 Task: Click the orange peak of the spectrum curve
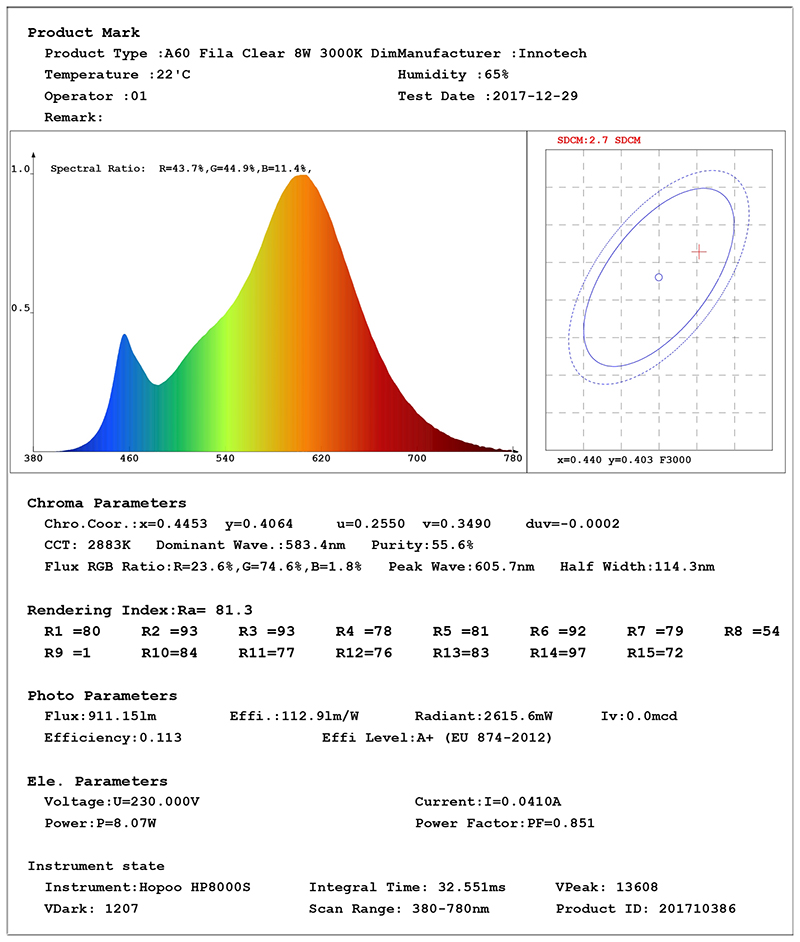pos(300,178)
